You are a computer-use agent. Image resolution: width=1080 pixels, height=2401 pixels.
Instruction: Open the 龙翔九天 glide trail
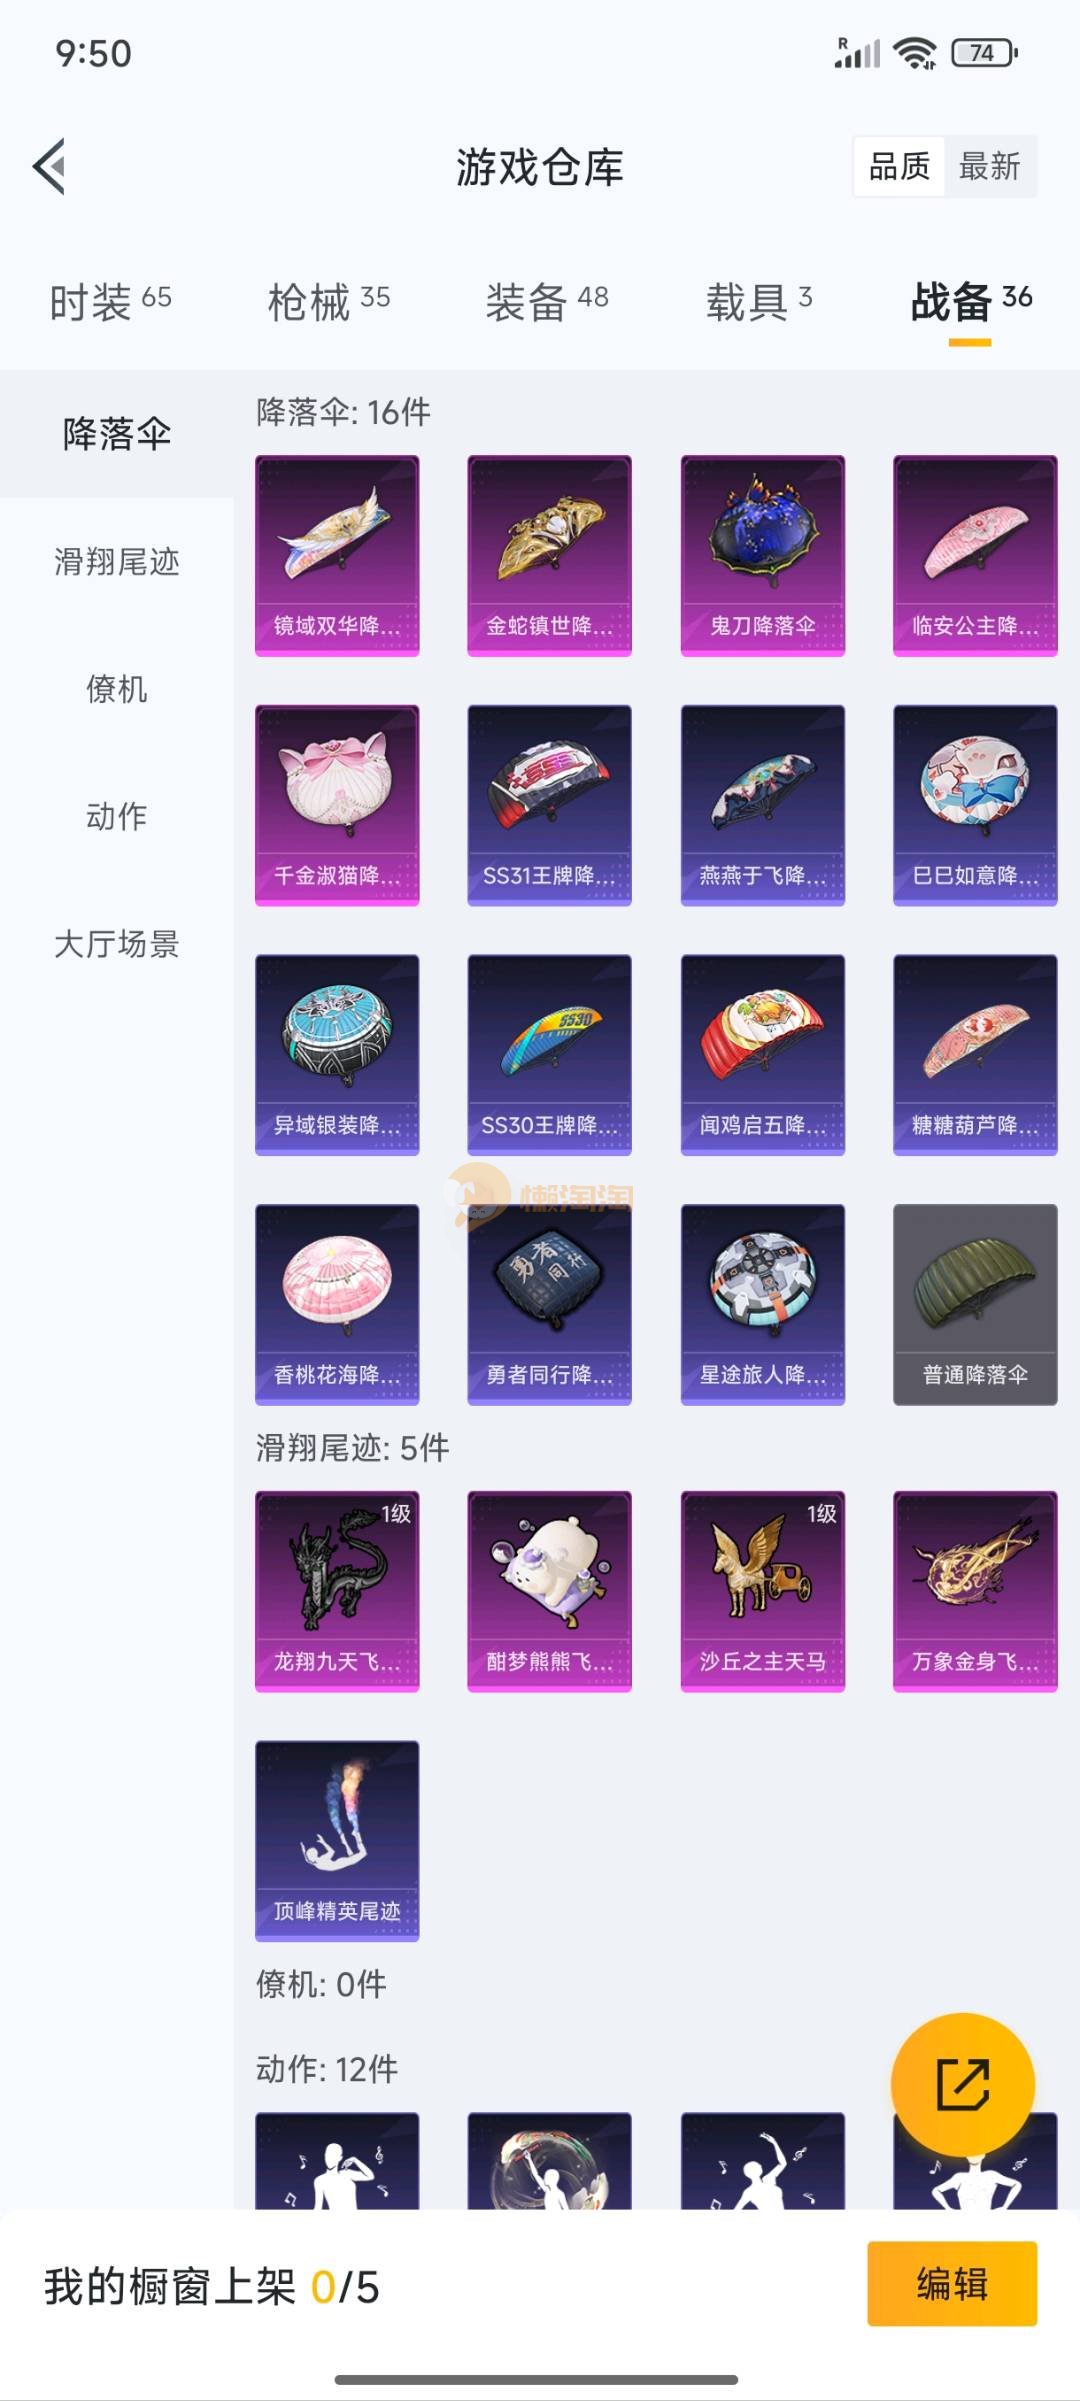pyautogui.click(x=337, y=1591)
